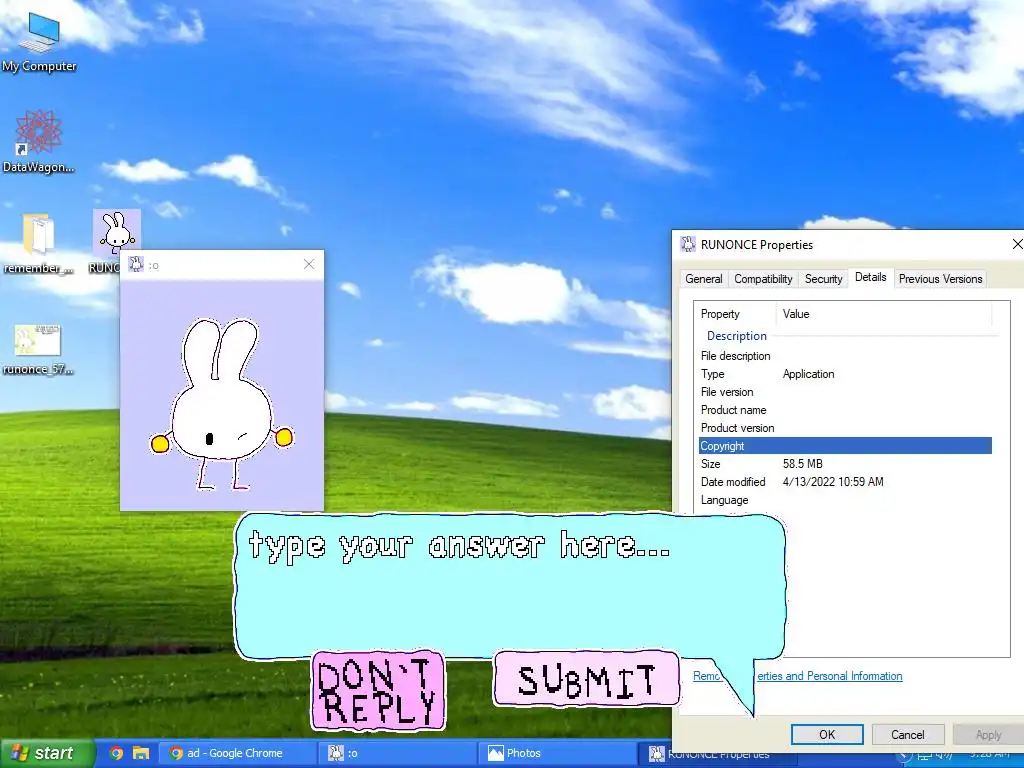Click the type your answer here field

click(509, 584)
